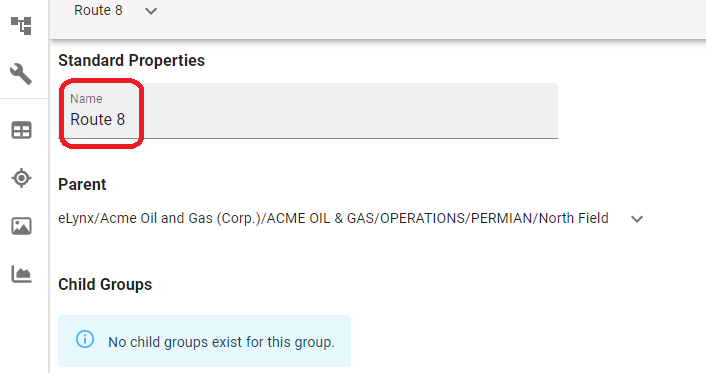The image size is (706, 373).
Task: Focus the Name field containing Route 8
Action: click(x=308, y=111)
